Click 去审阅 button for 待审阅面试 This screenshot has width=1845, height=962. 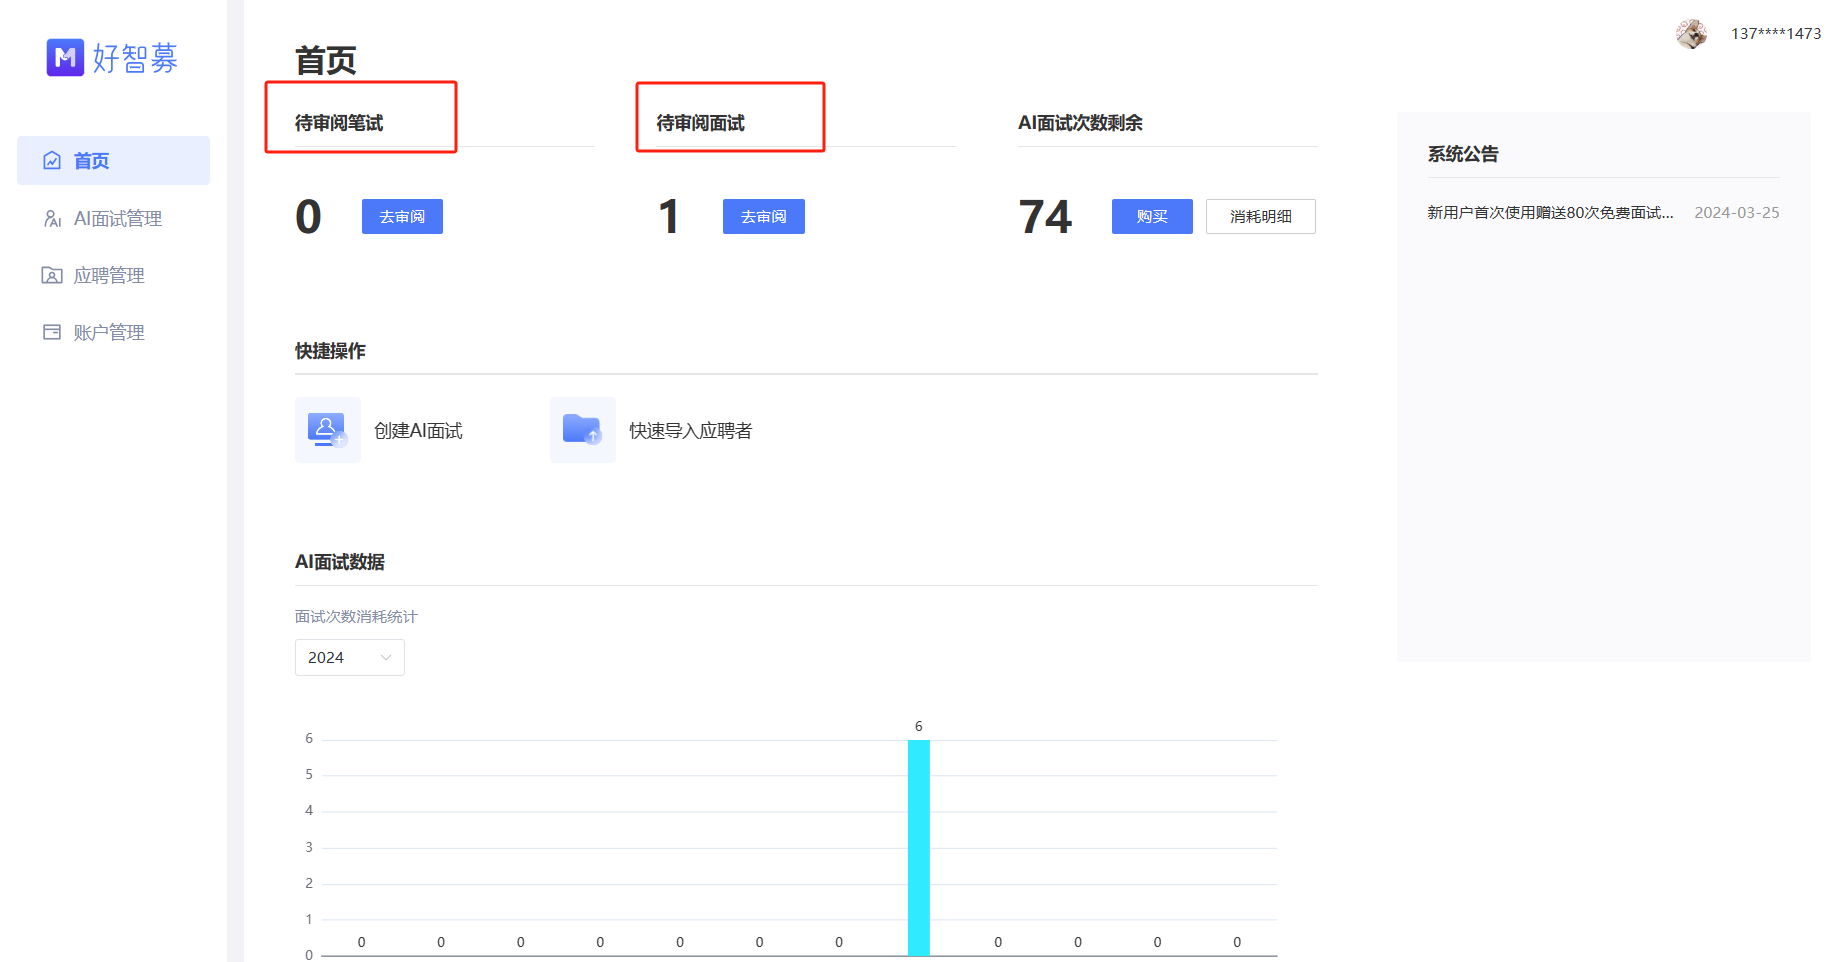click(763, 217)
